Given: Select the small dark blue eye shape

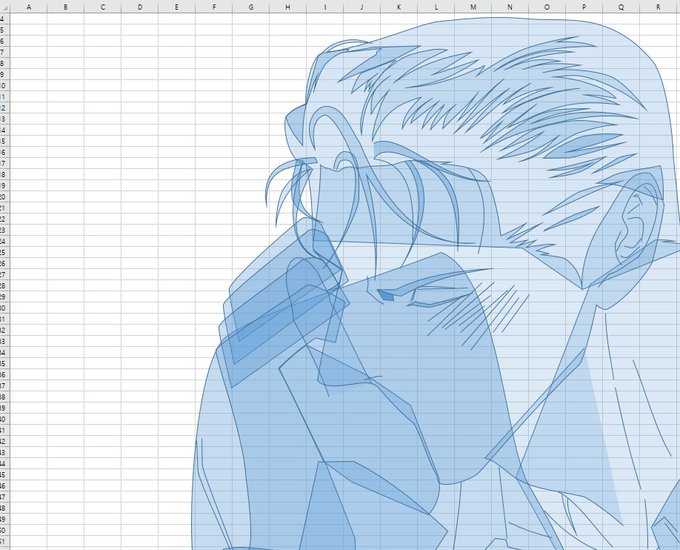Looking at the screenshot, I should [386, 296].
